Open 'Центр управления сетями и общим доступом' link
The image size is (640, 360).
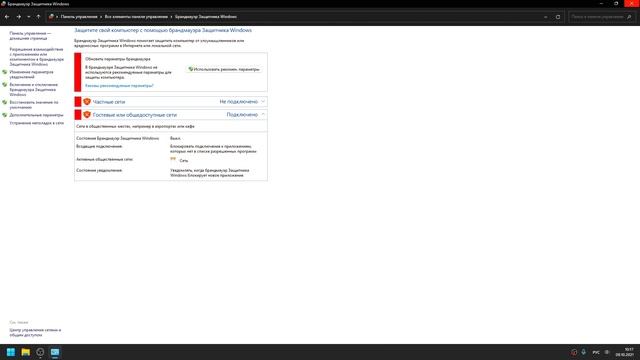(x=35, y=332)
